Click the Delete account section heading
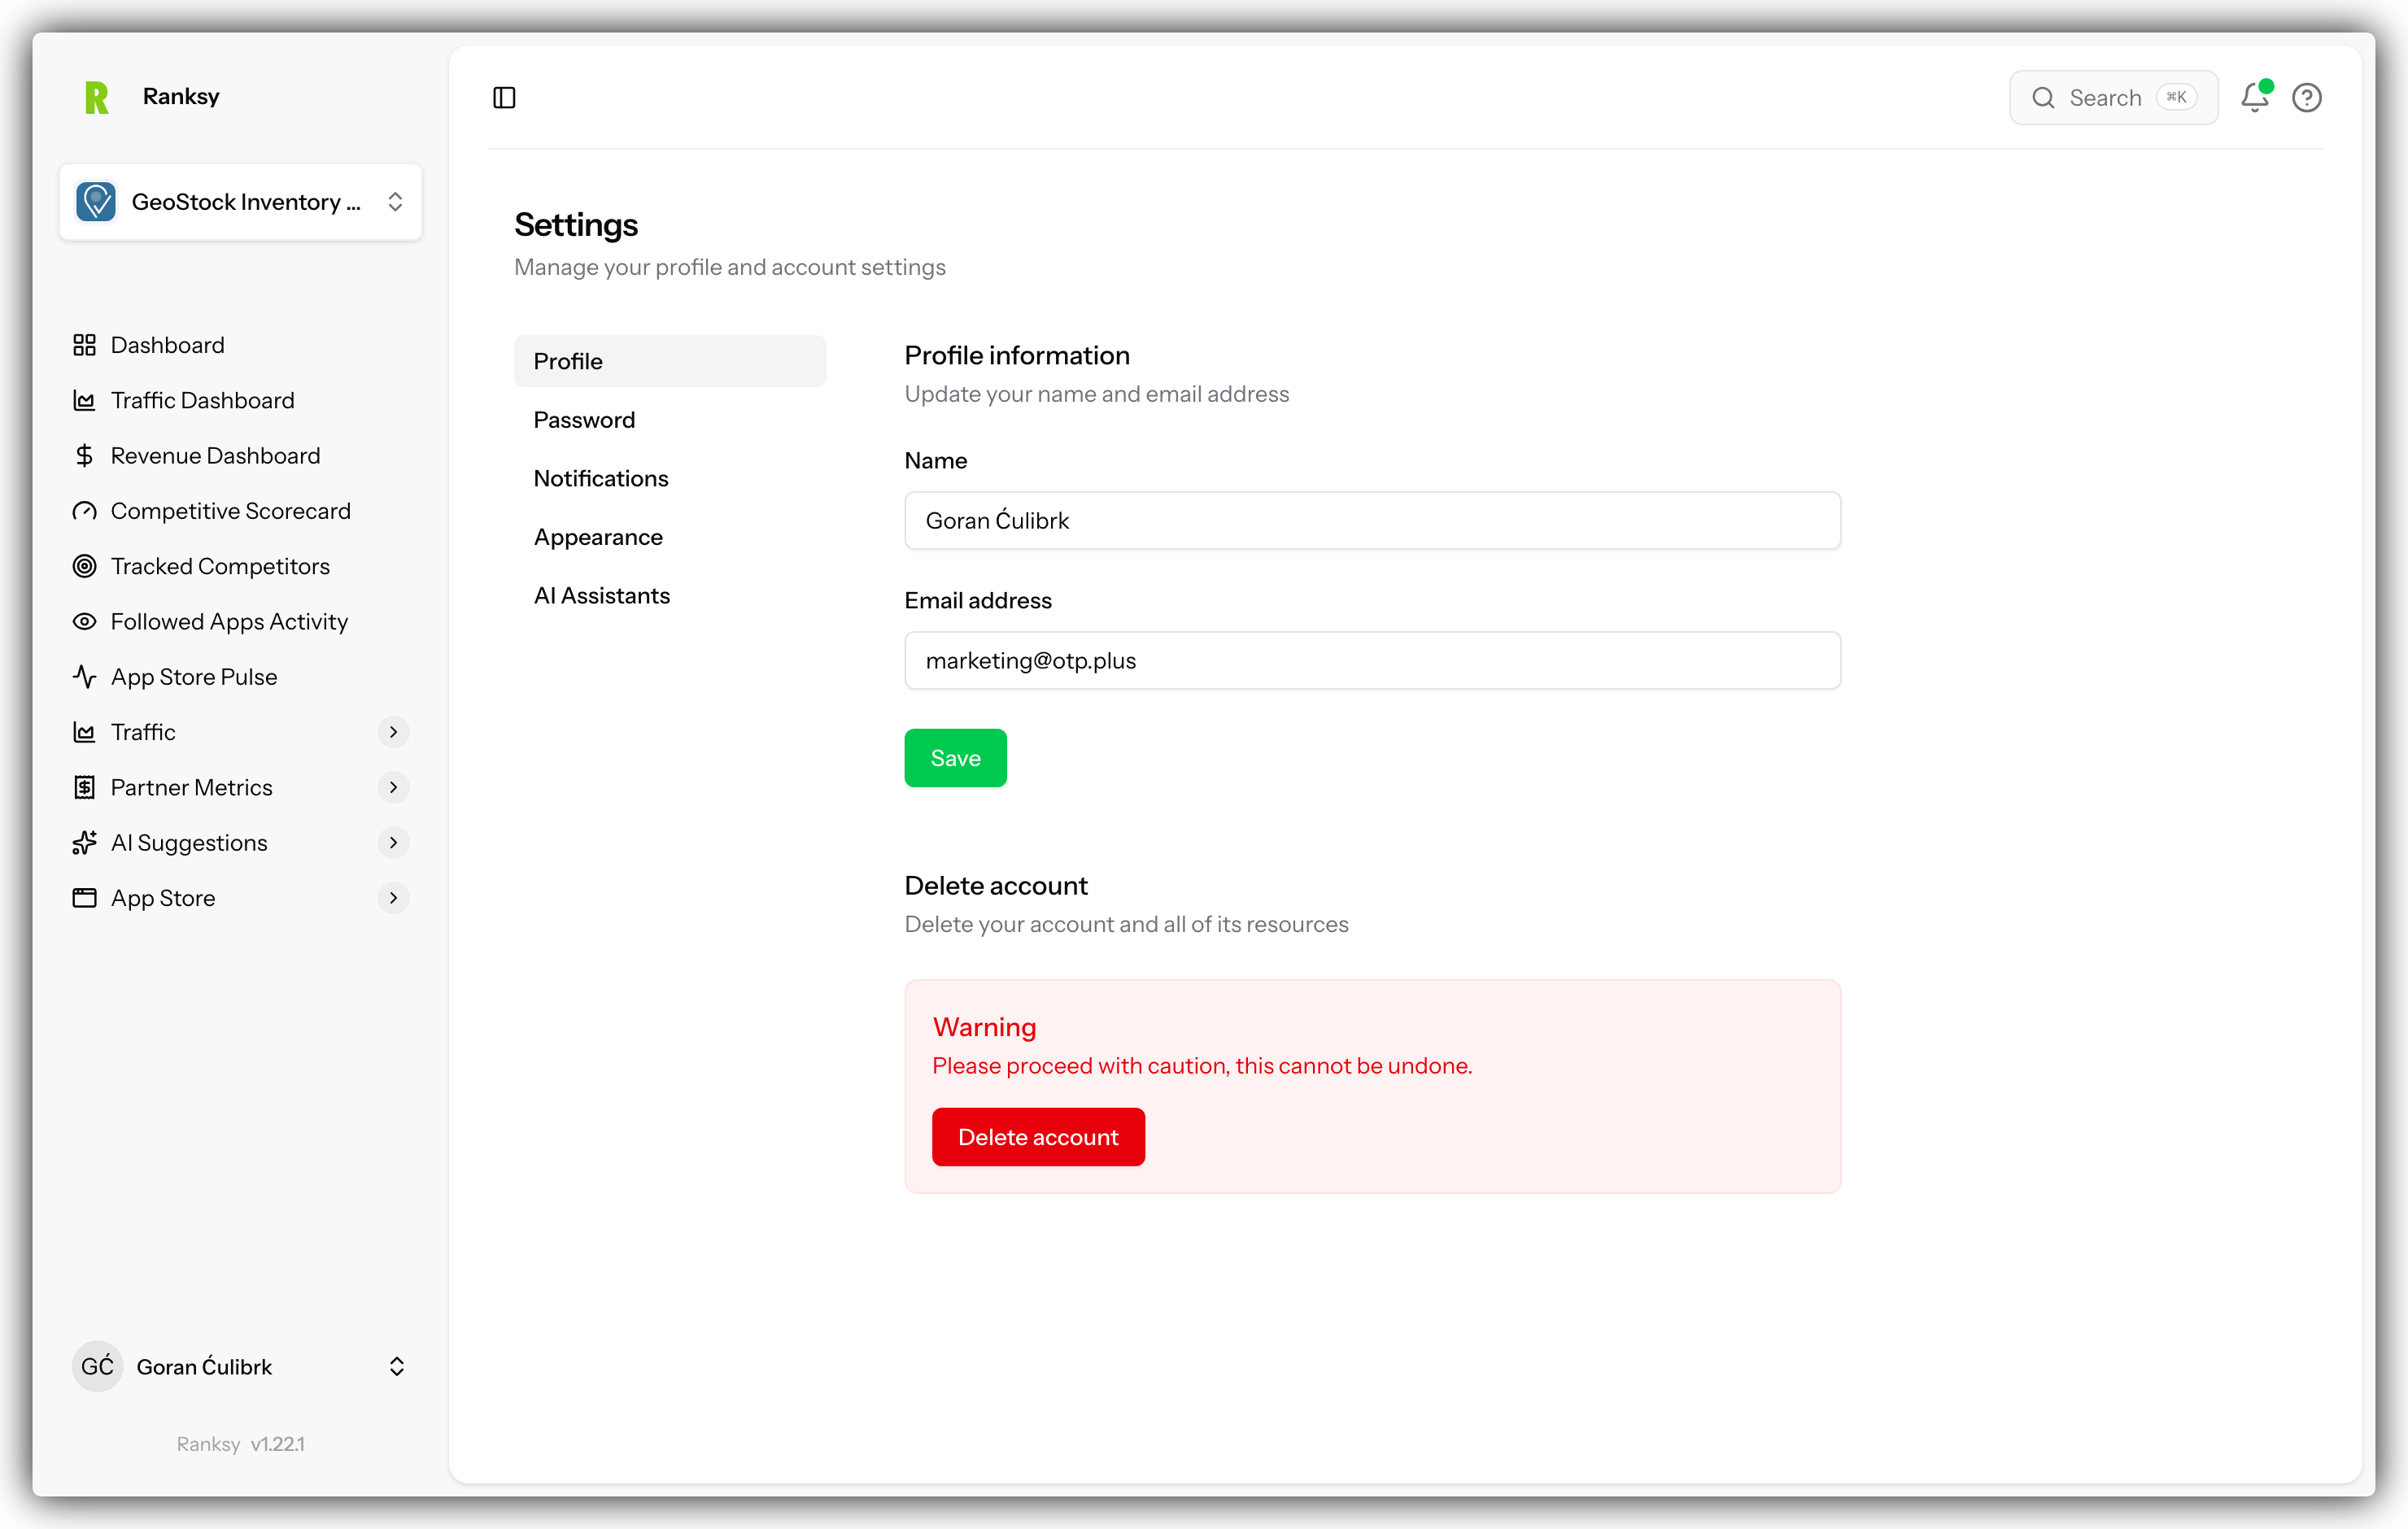The image size is (2408, 1529). click(x=996, y=886)
